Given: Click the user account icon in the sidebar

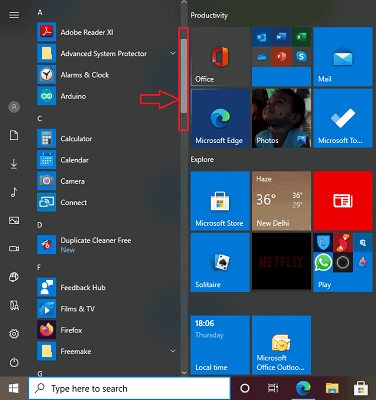Looking at the screenshot, I should (14, 107).
